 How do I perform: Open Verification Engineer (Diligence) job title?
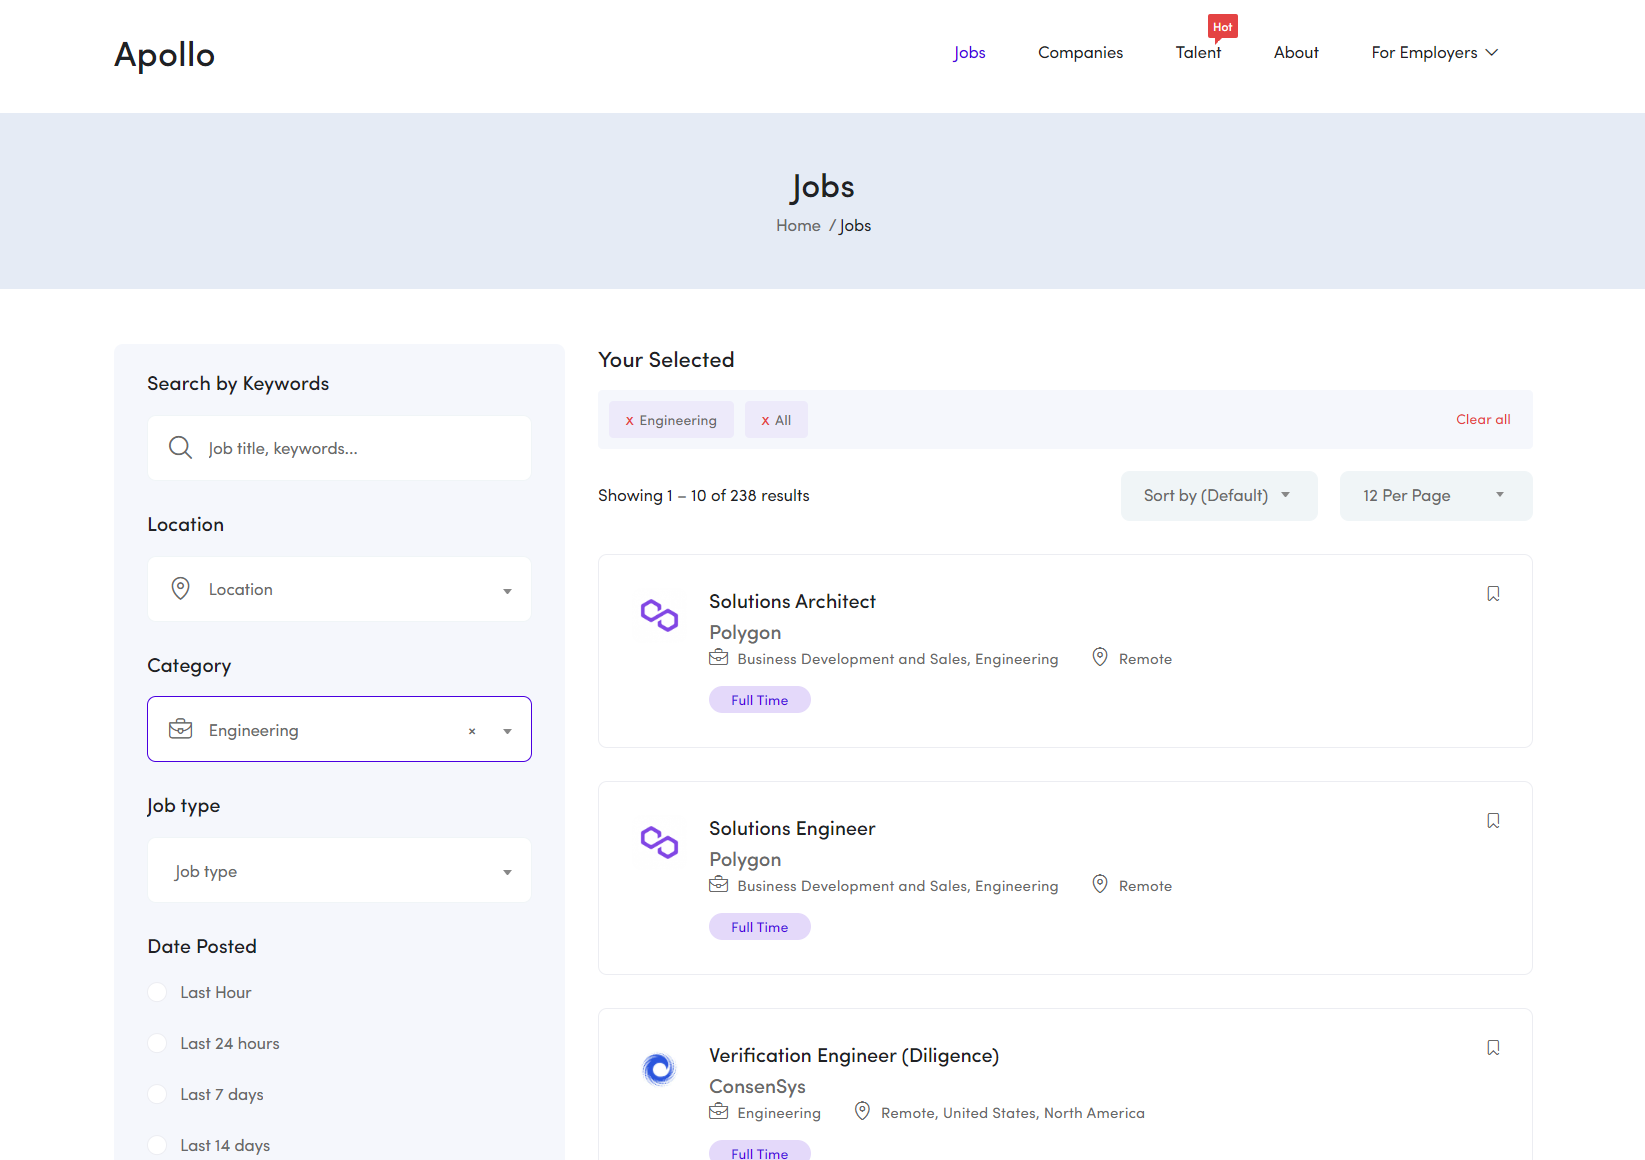click(854, 1056)
